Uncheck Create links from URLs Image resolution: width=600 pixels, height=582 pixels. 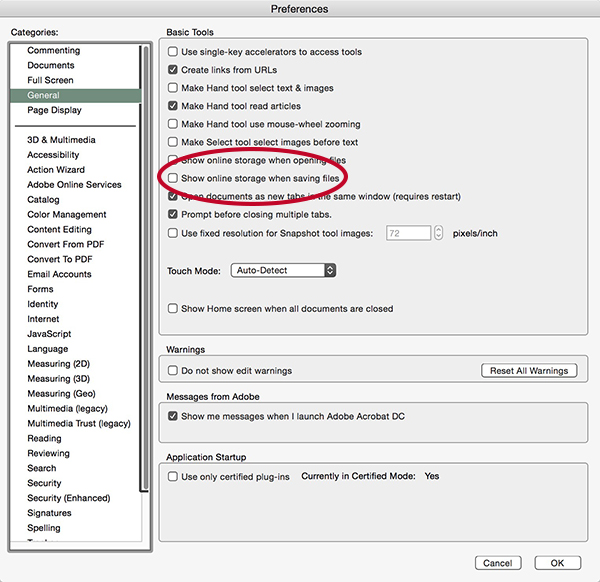173,70
